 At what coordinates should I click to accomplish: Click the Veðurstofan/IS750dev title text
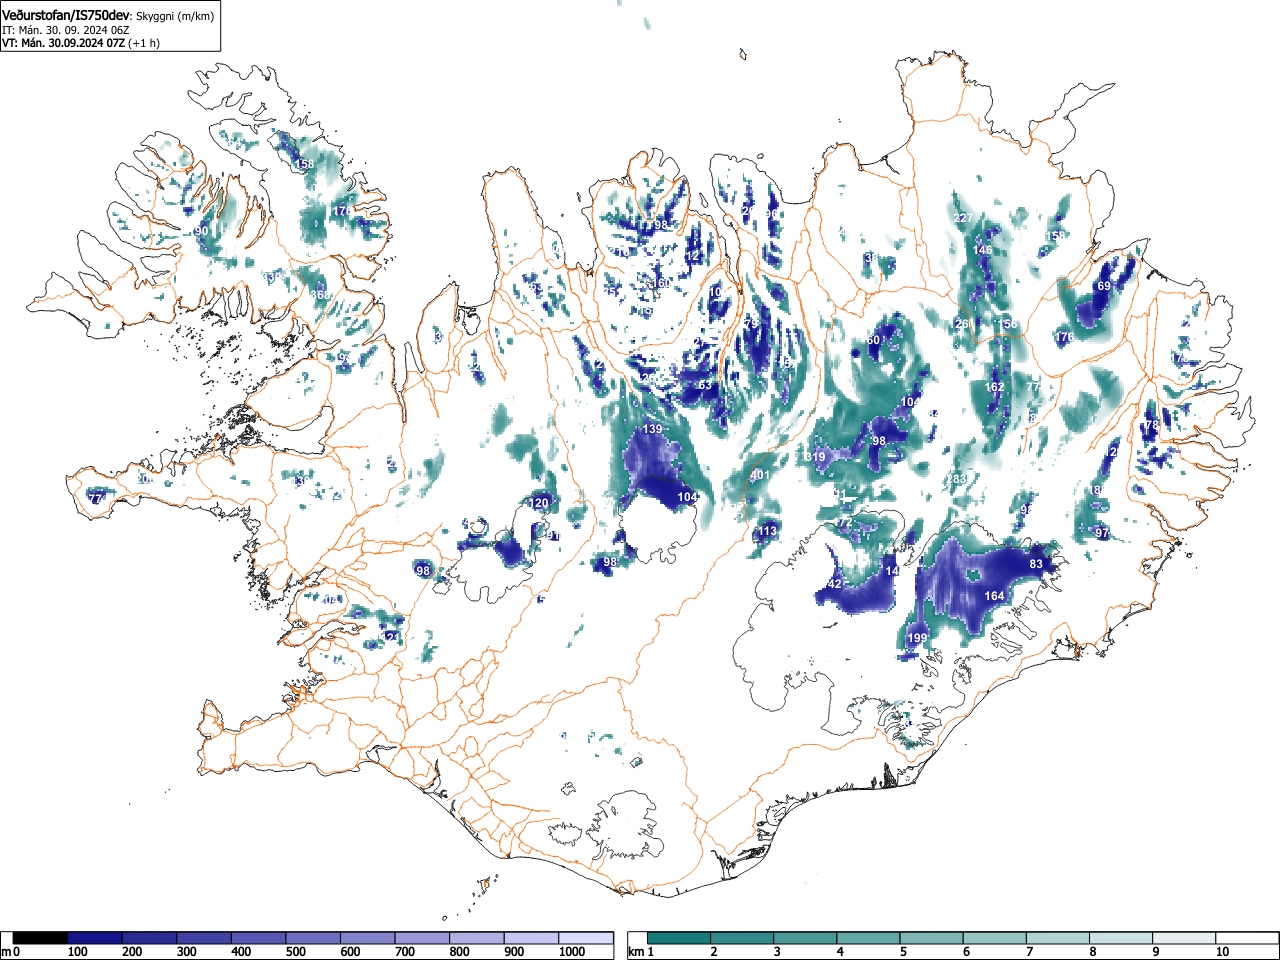67,15
